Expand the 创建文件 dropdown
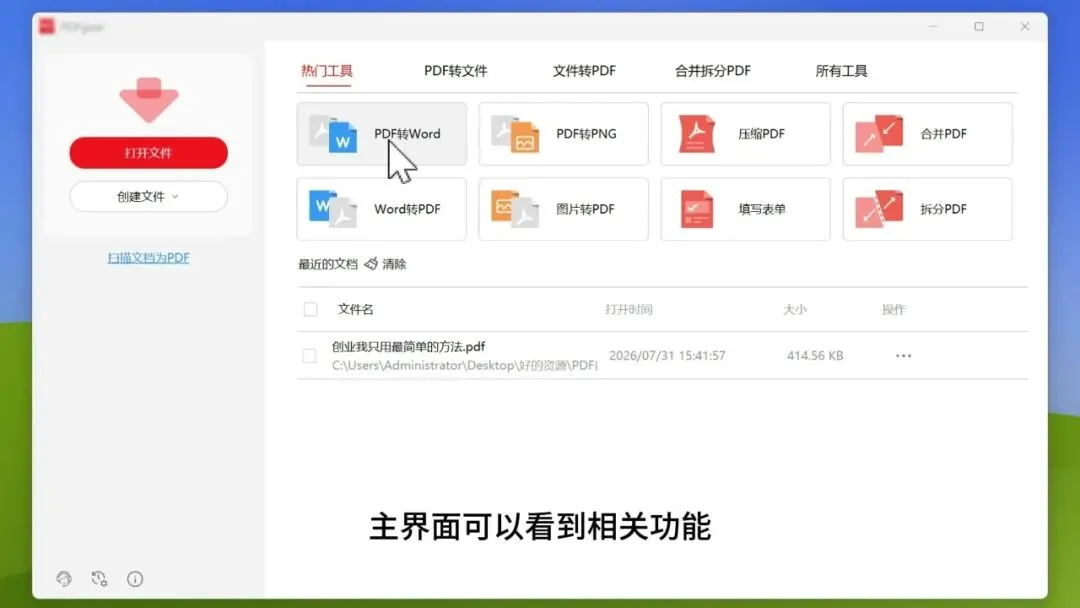 click(149, 196)
